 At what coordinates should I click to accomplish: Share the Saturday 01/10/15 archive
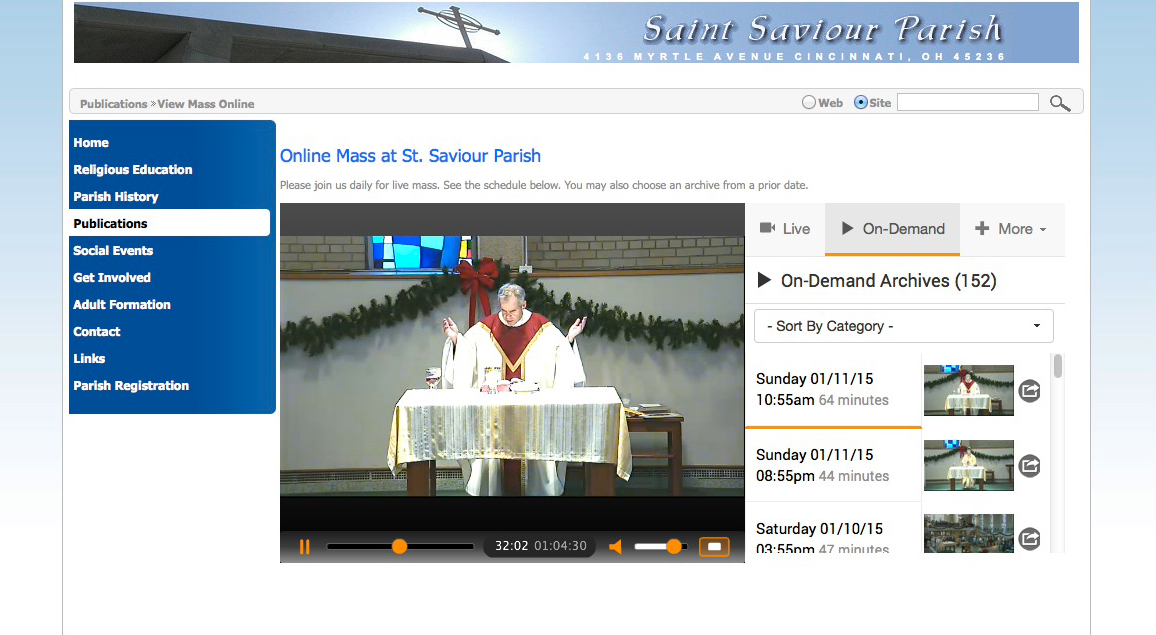1029,539
